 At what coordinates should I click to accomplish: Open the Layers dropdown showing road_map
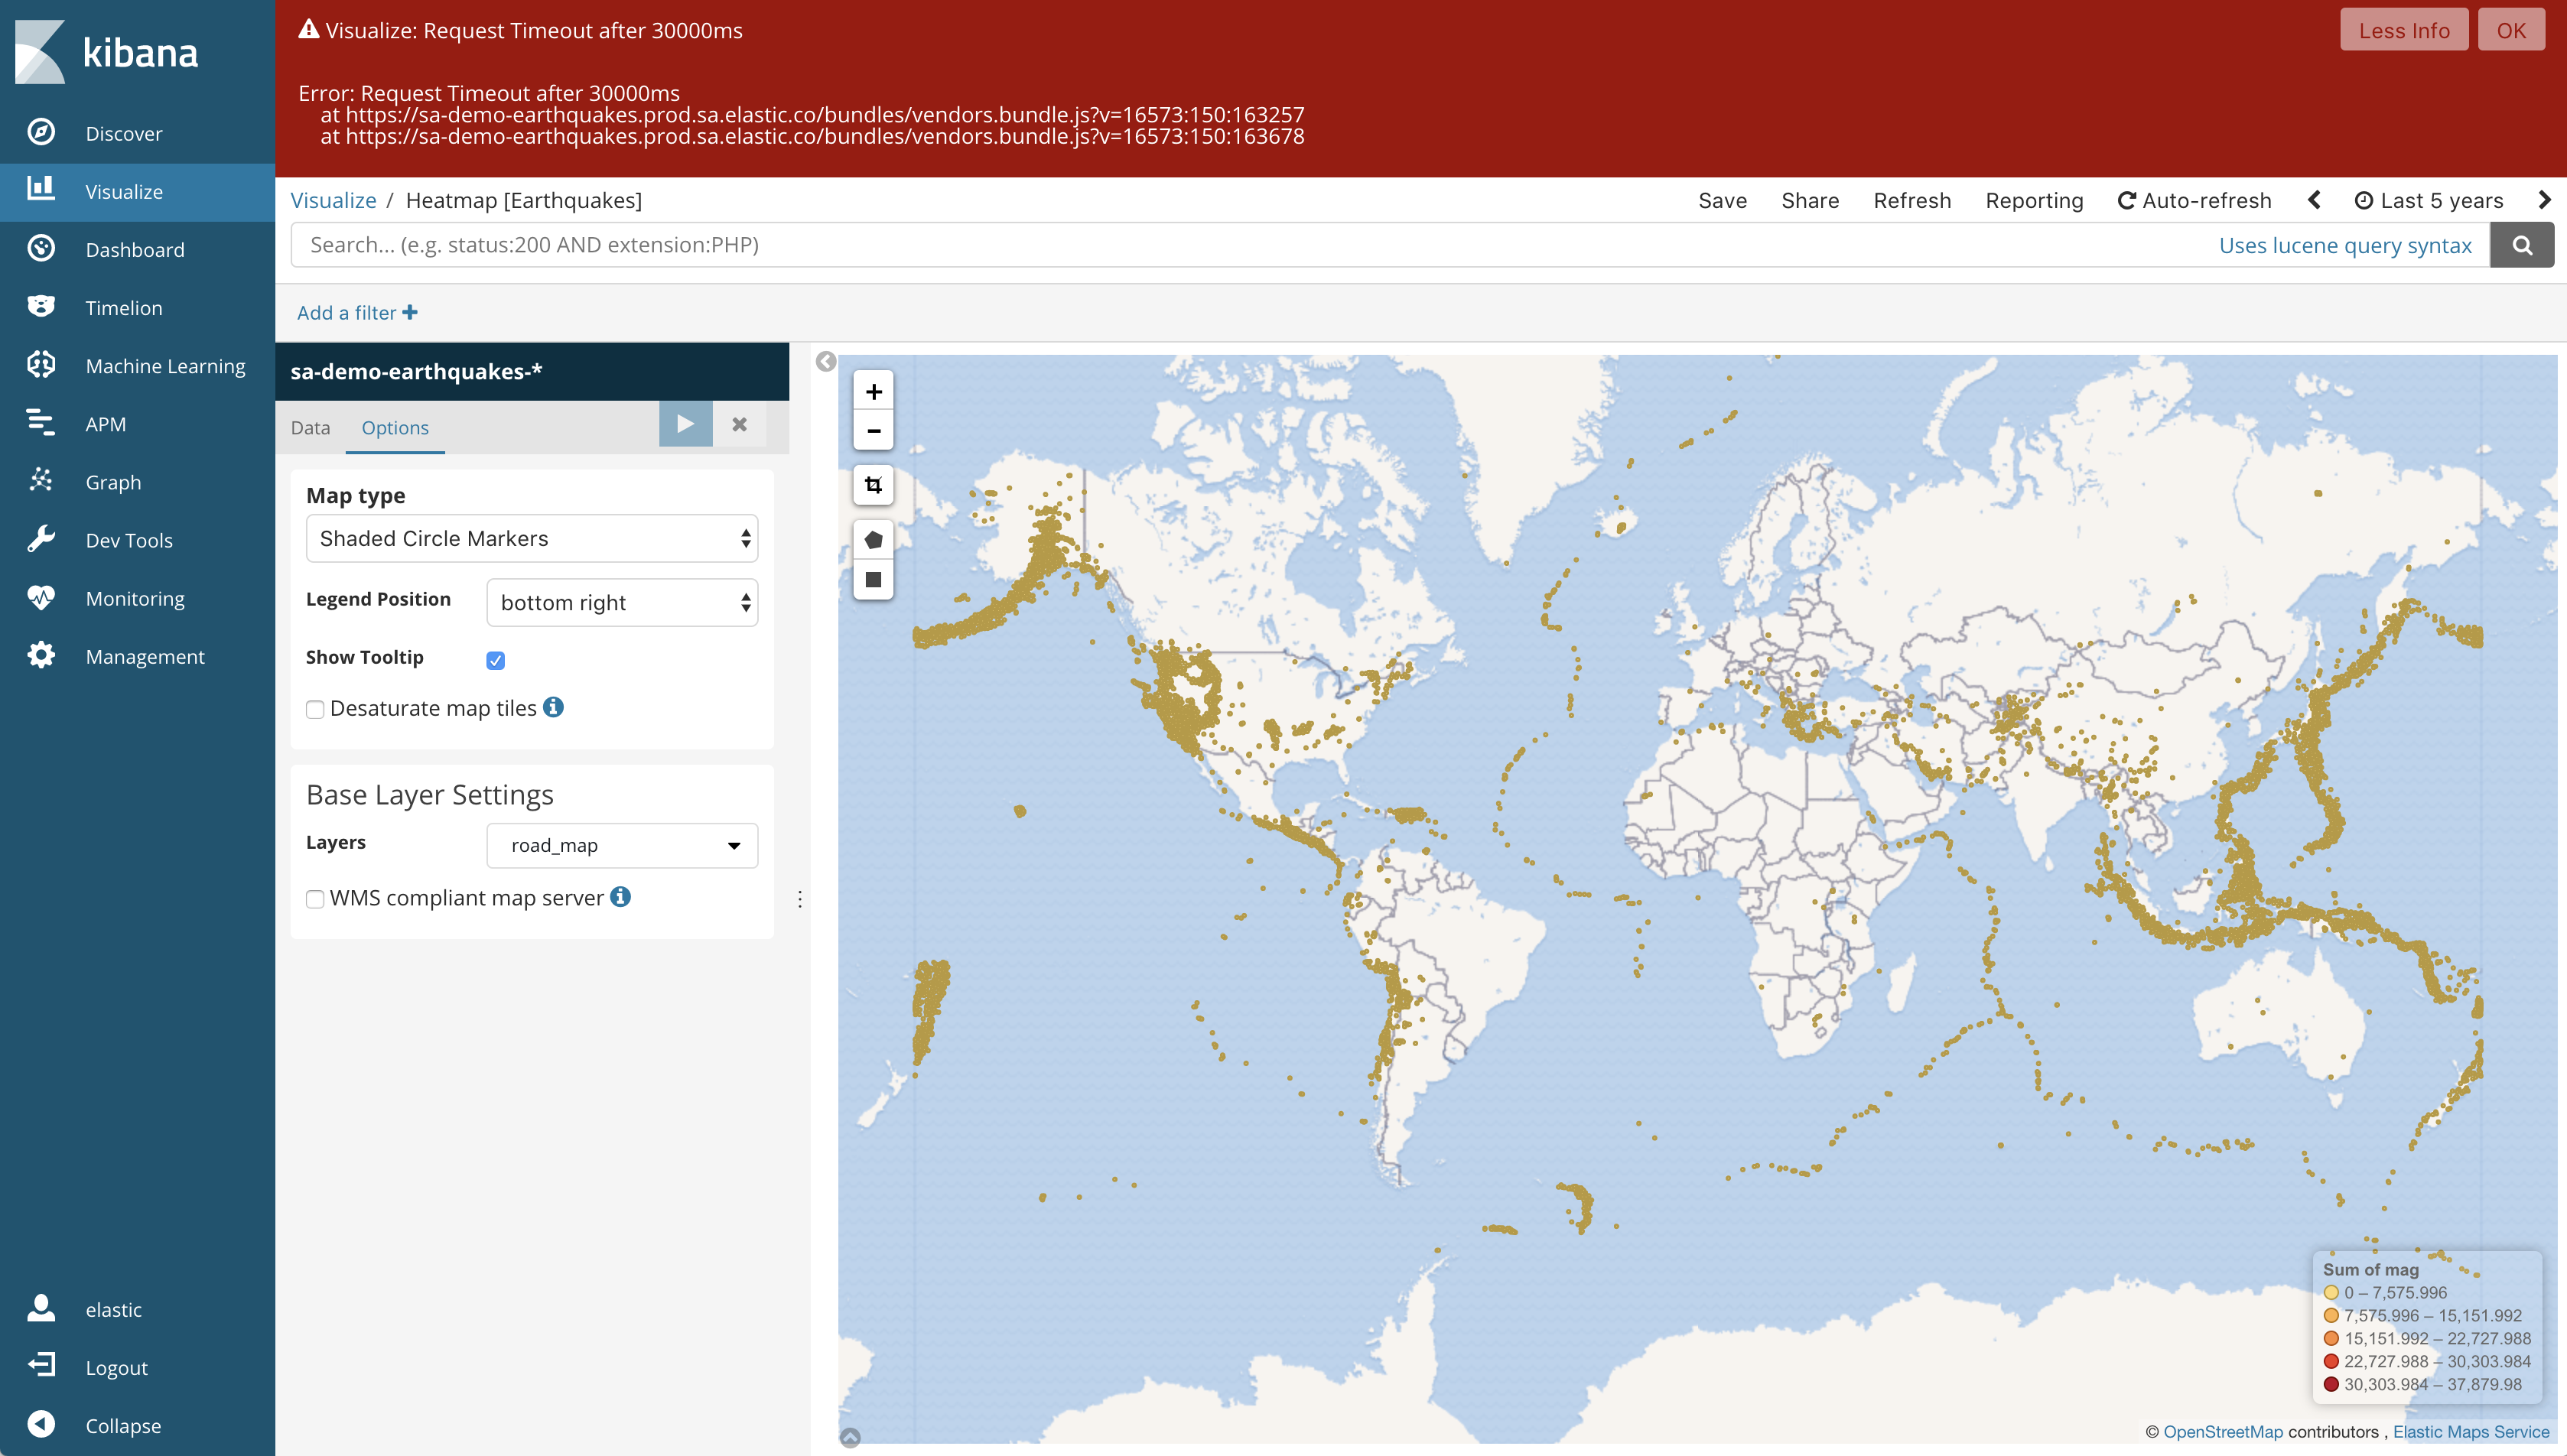click(x=621, y=845)
